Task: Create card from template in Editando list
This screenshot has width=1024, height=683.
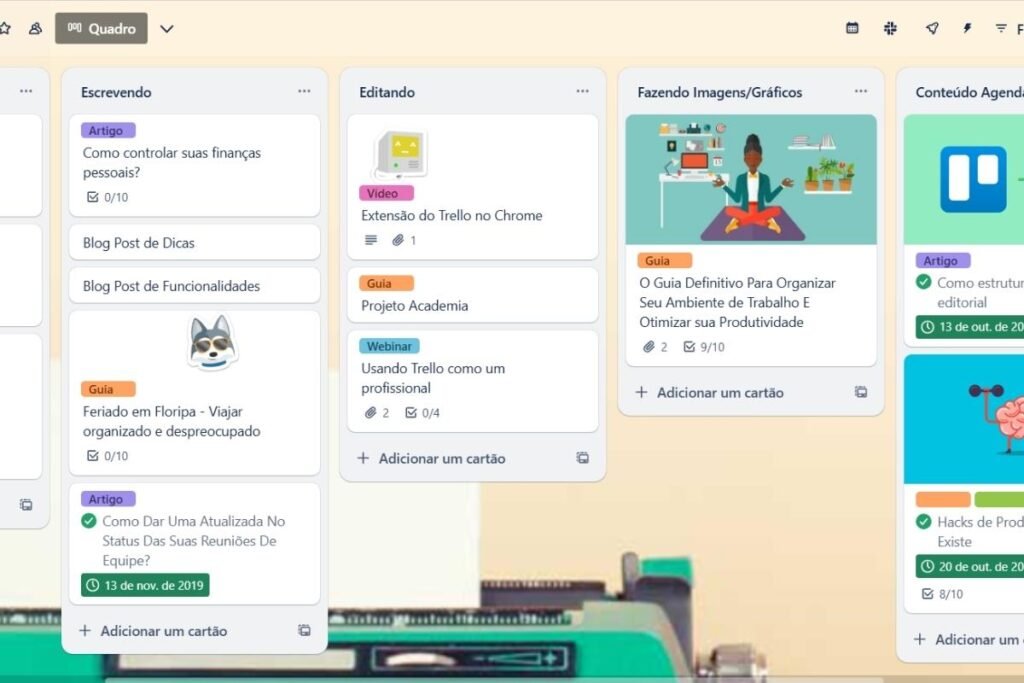Action: click(582, 458)
